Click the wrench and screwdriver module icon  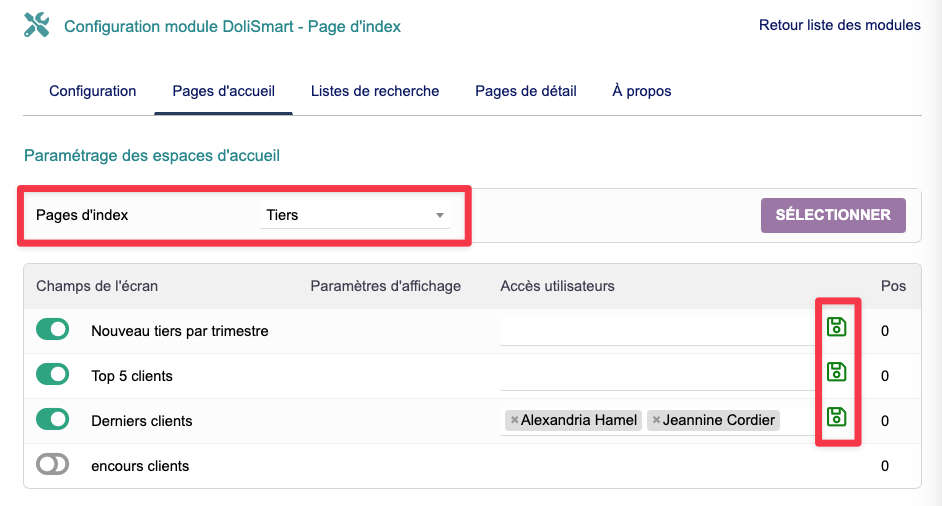[x=36, y=26]
